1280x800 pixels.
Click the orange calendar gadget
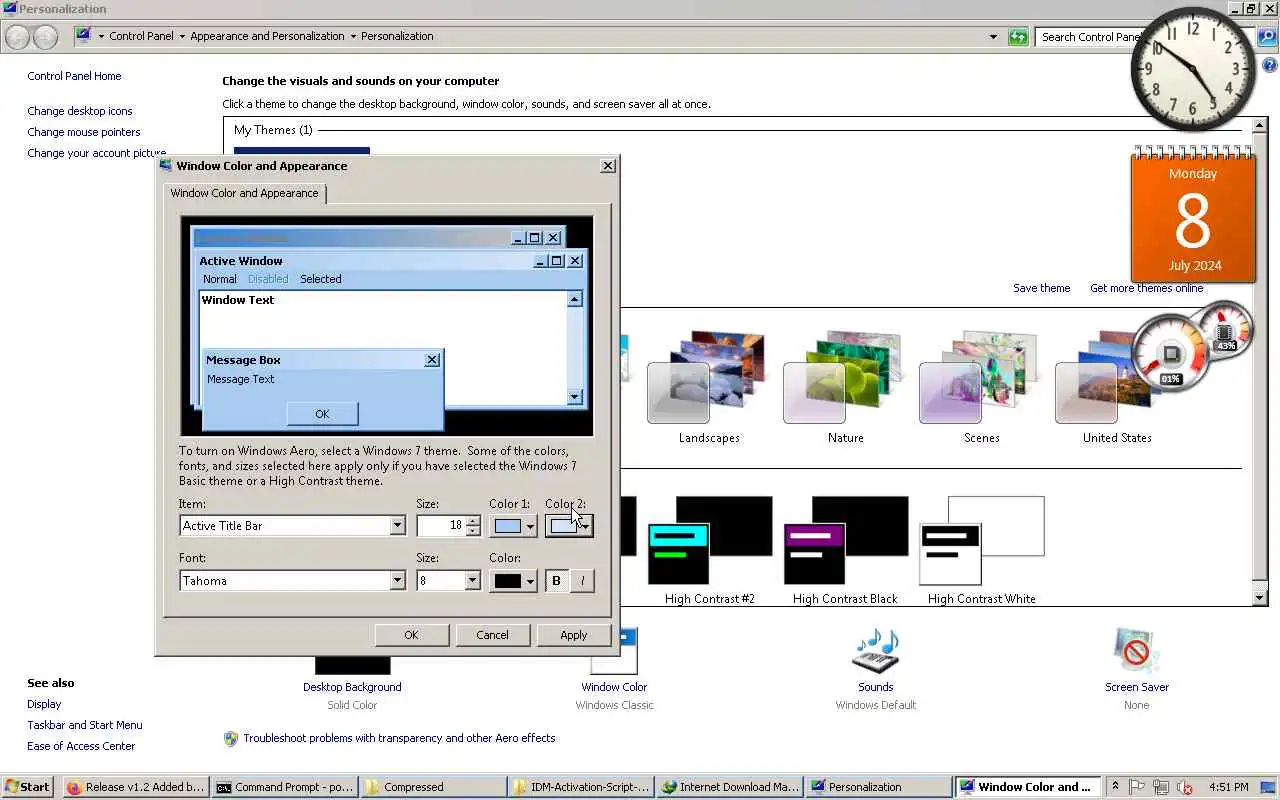(1193, 215)
